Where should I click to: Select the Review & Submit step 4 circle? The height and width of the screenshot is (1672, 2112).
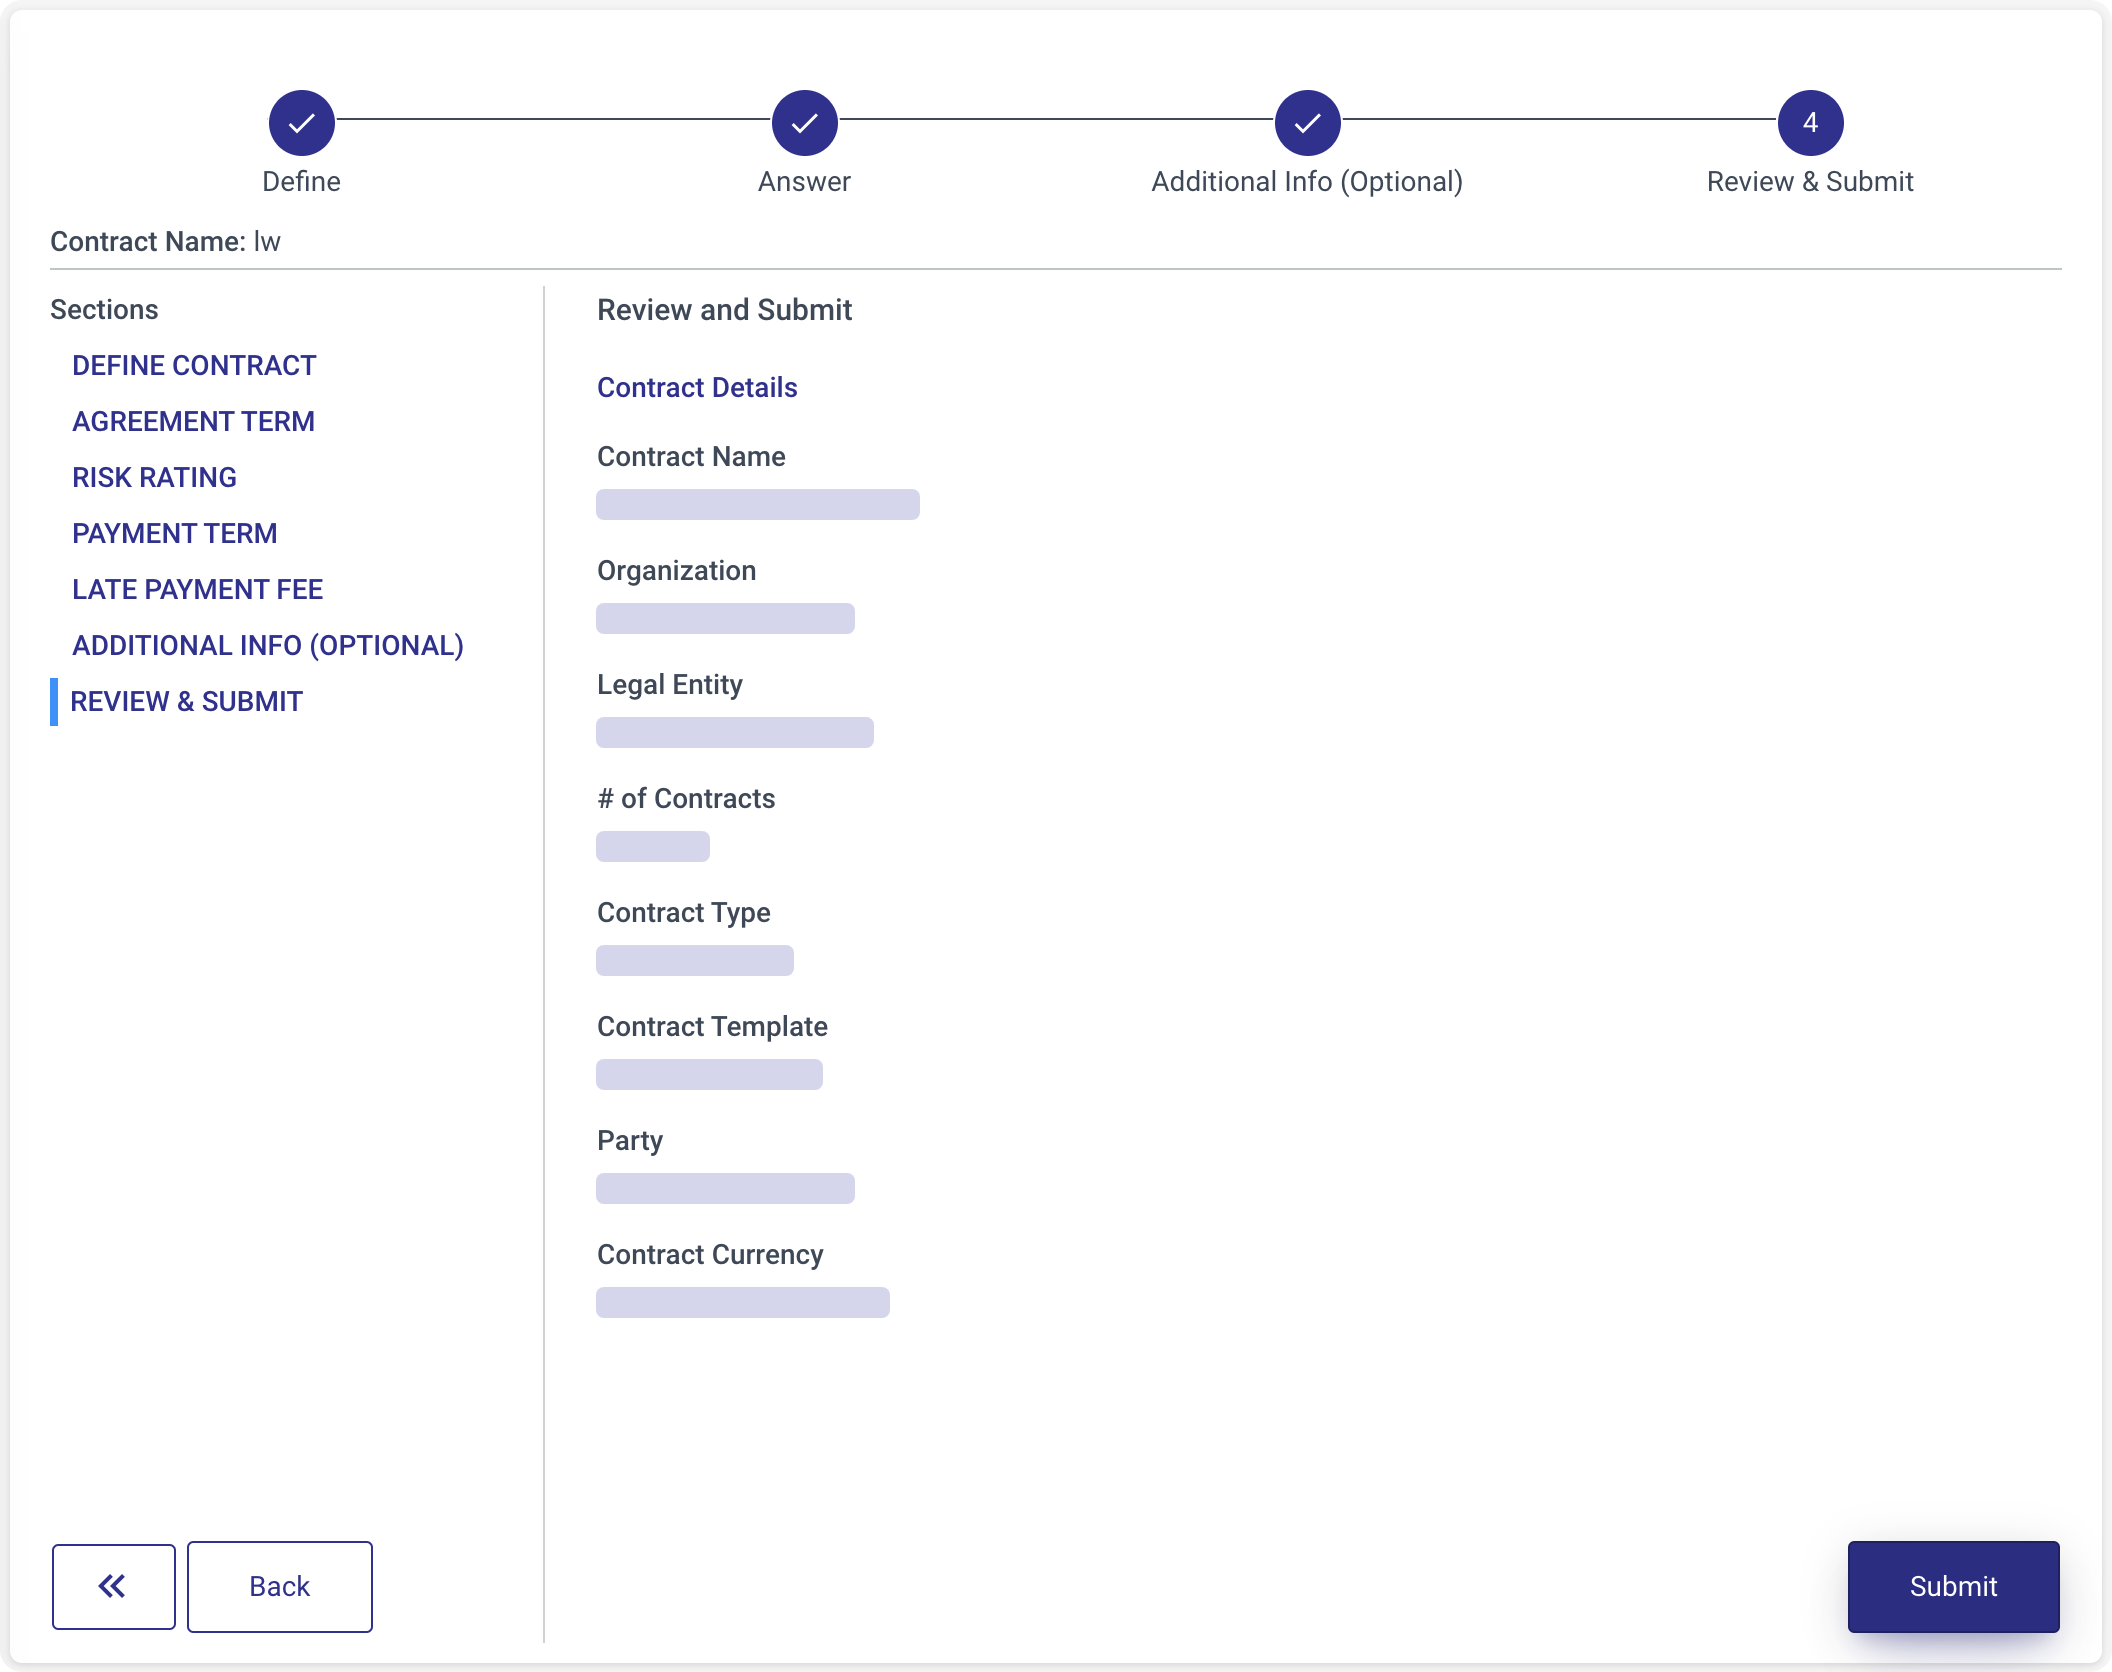pos(1810,122)
